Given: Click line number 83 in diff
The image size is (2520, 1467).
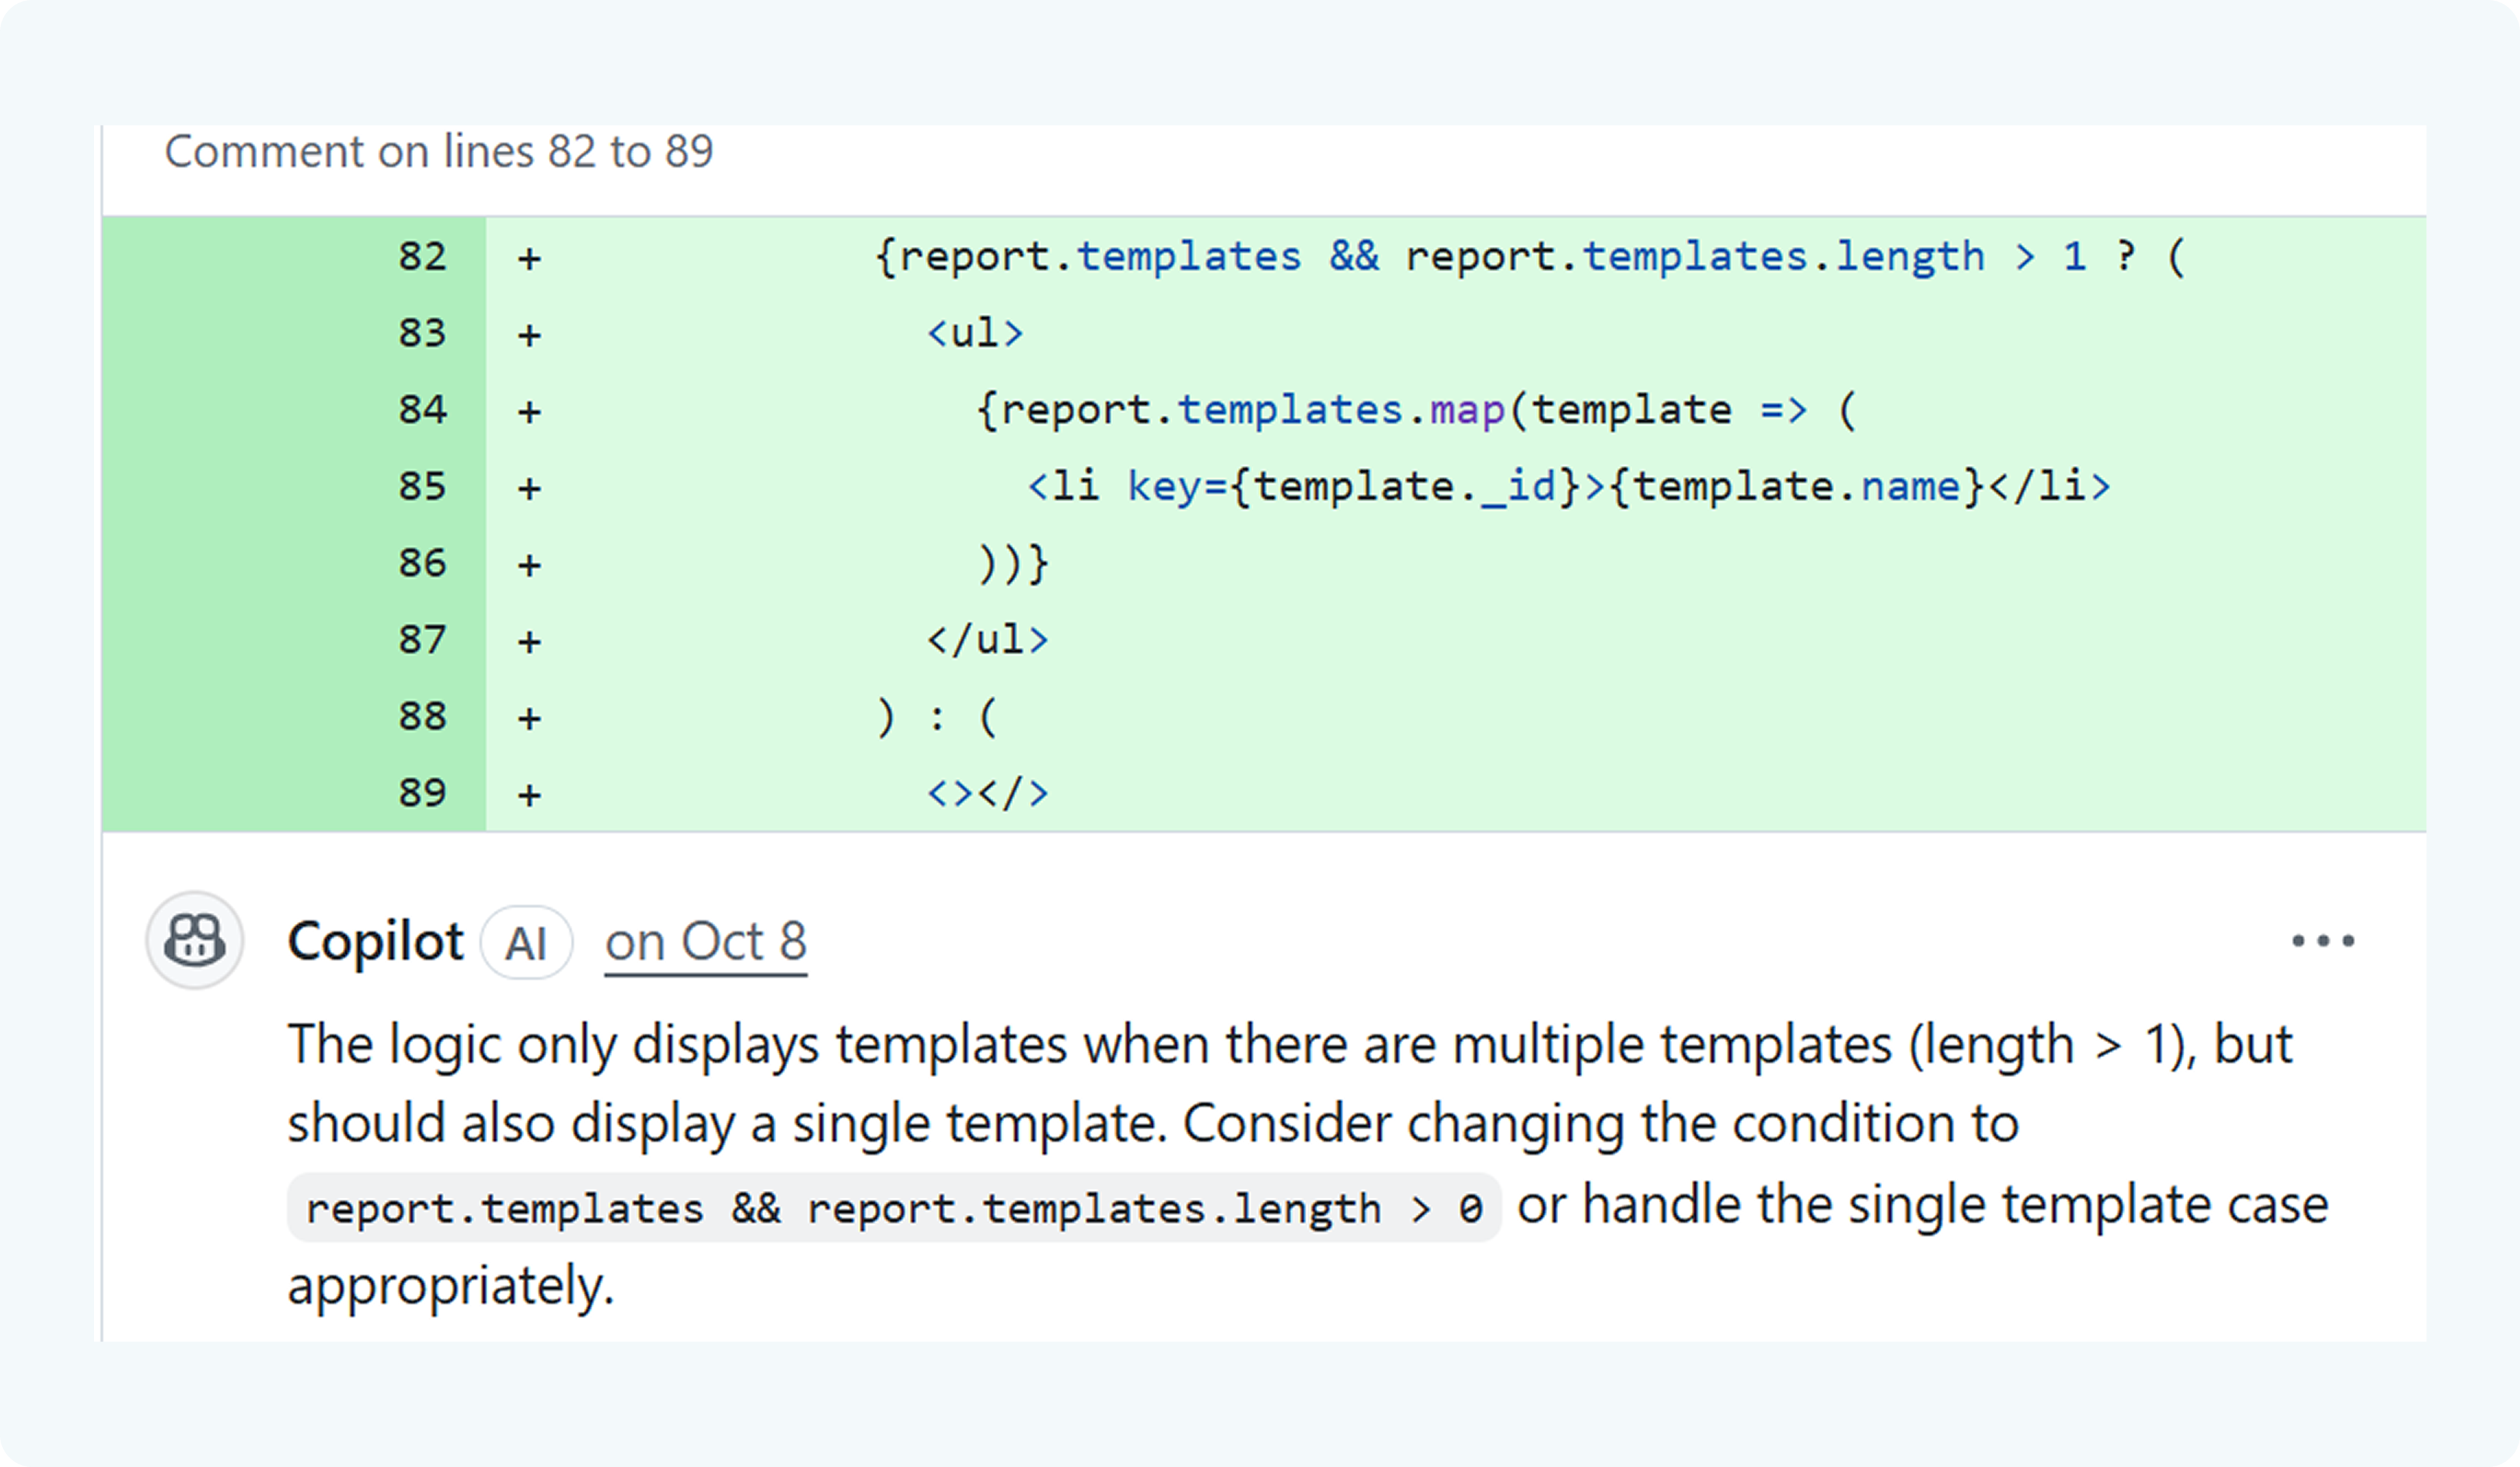Looking at the screenshot, I should tap(422, 333).
